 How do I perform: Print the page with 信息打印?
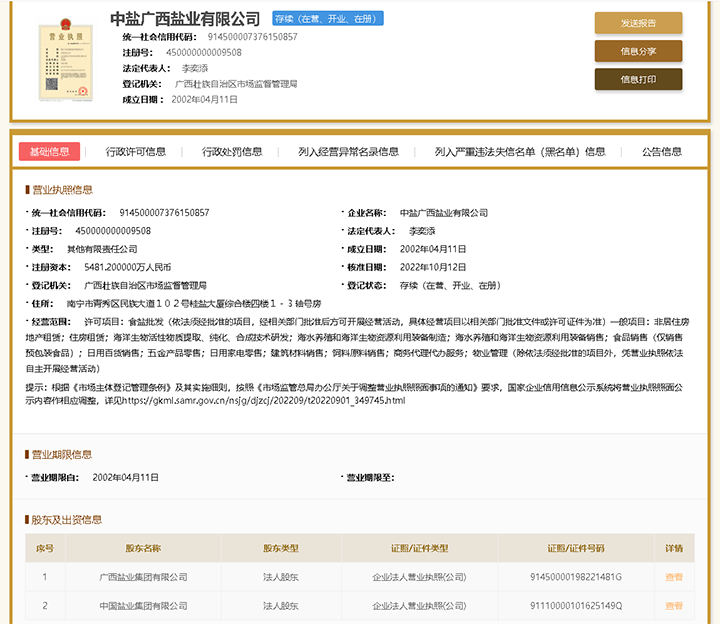pos(638,79)
